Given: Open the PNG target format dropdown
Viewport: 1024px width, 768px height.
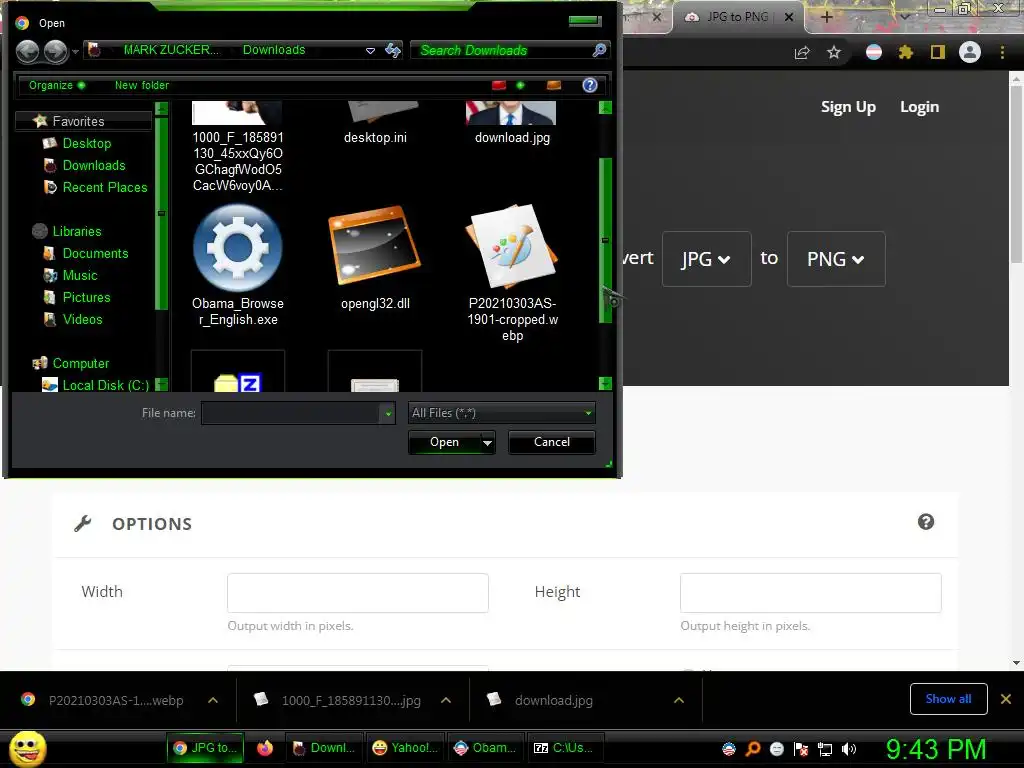Looking at the screenshot, I should coord(836,259).
